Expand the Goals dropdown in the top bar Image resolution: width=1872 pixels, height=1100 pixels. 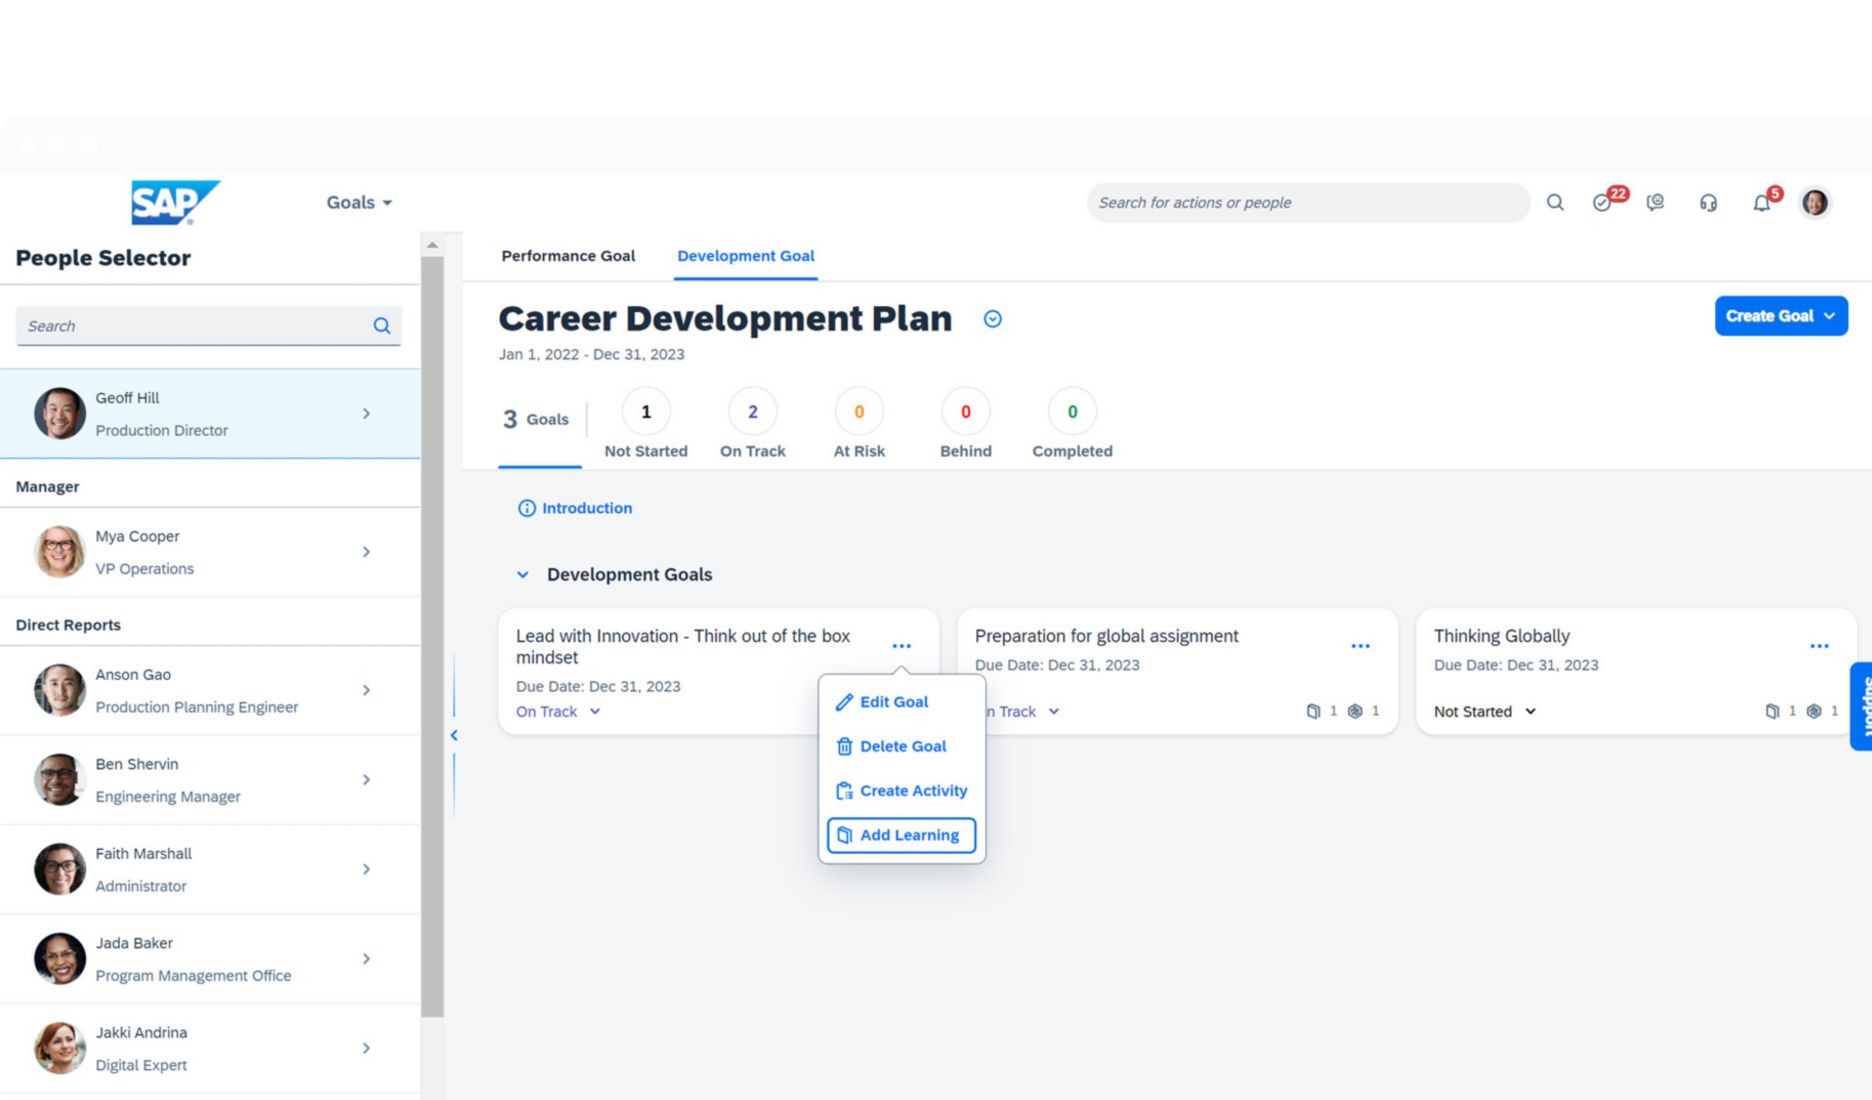pos(357,202)
